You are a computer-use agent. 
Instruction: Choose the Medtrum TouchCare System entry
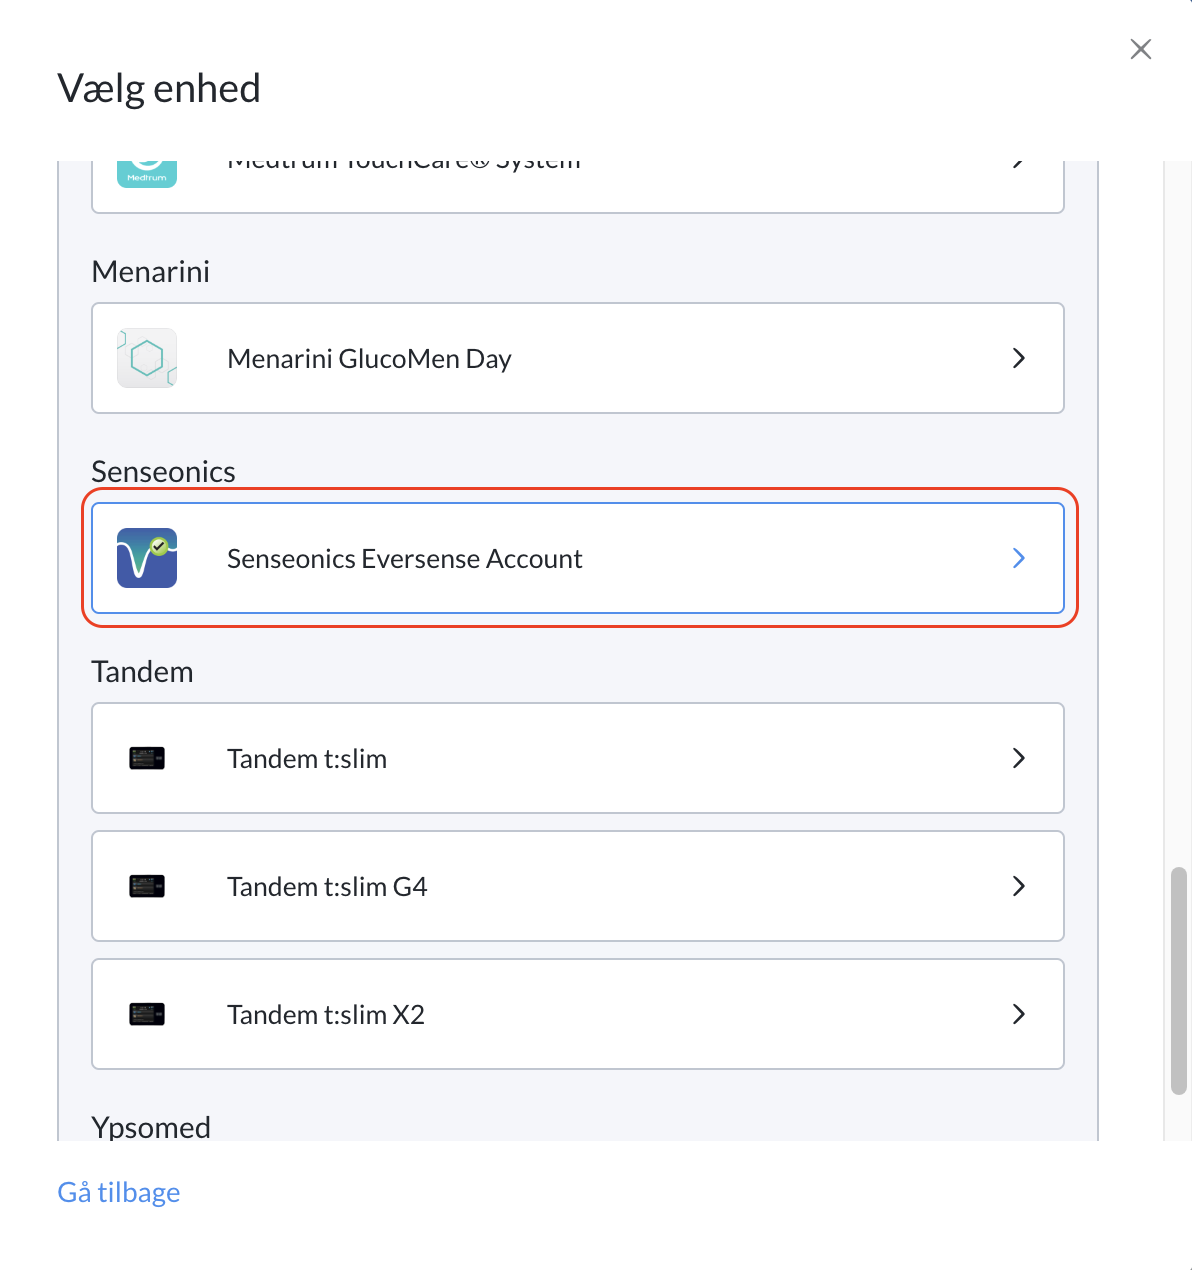(578, 186)
